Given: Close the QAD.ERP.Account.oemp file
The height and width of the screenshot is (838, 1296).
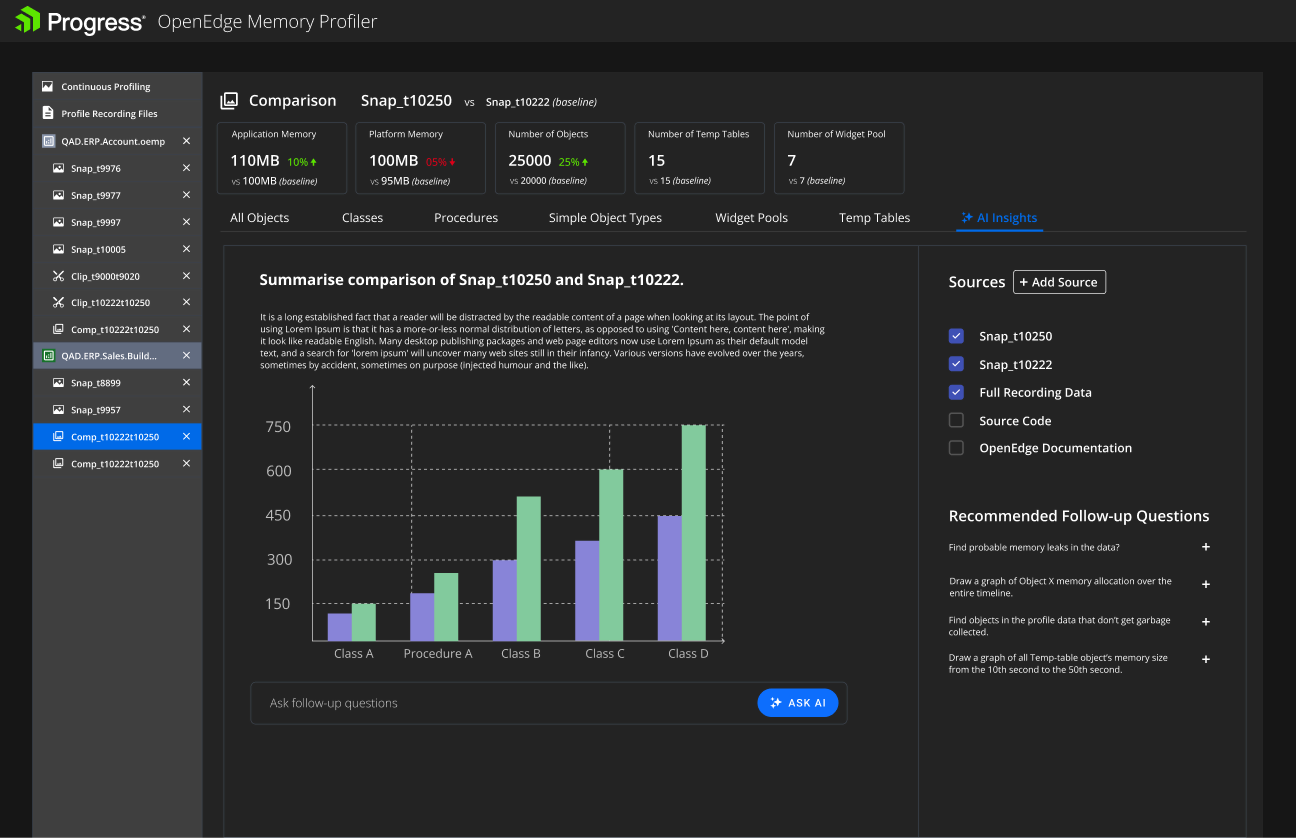Looking at the screenshot, I should click(186, 141).
